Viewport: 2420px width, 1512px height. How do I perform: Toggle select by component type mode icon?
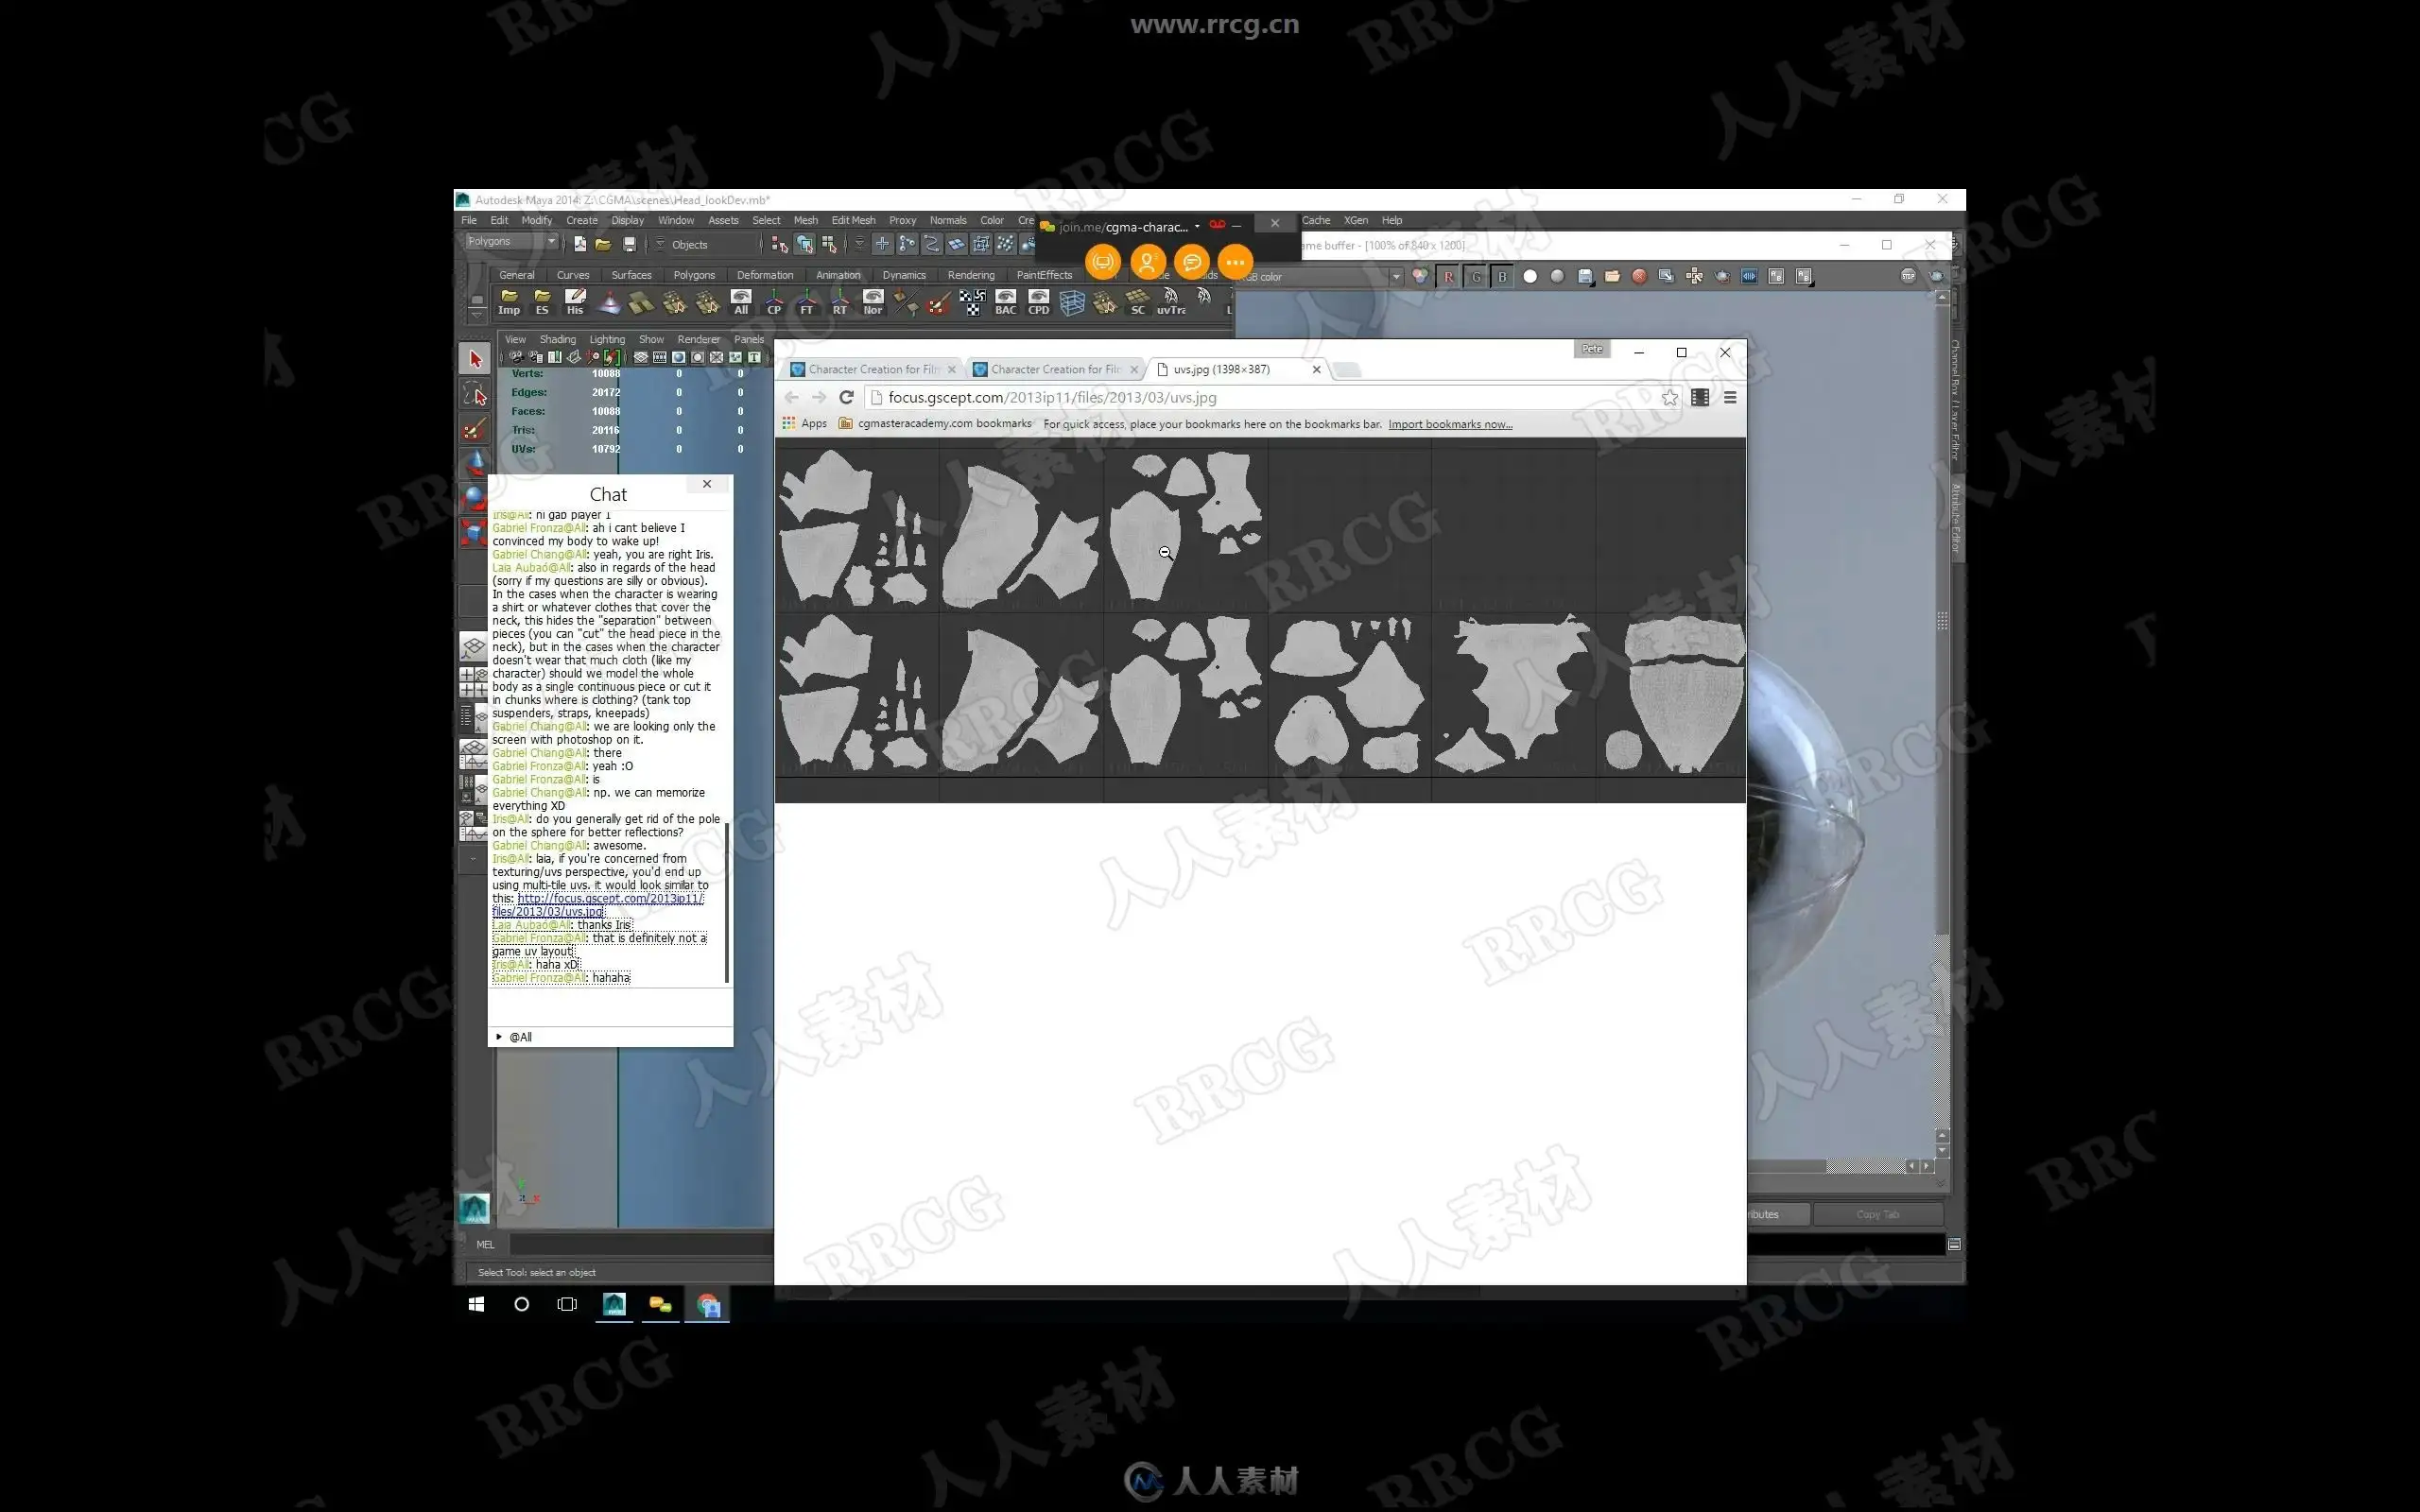pyautogui.click(x=829, y=244)
